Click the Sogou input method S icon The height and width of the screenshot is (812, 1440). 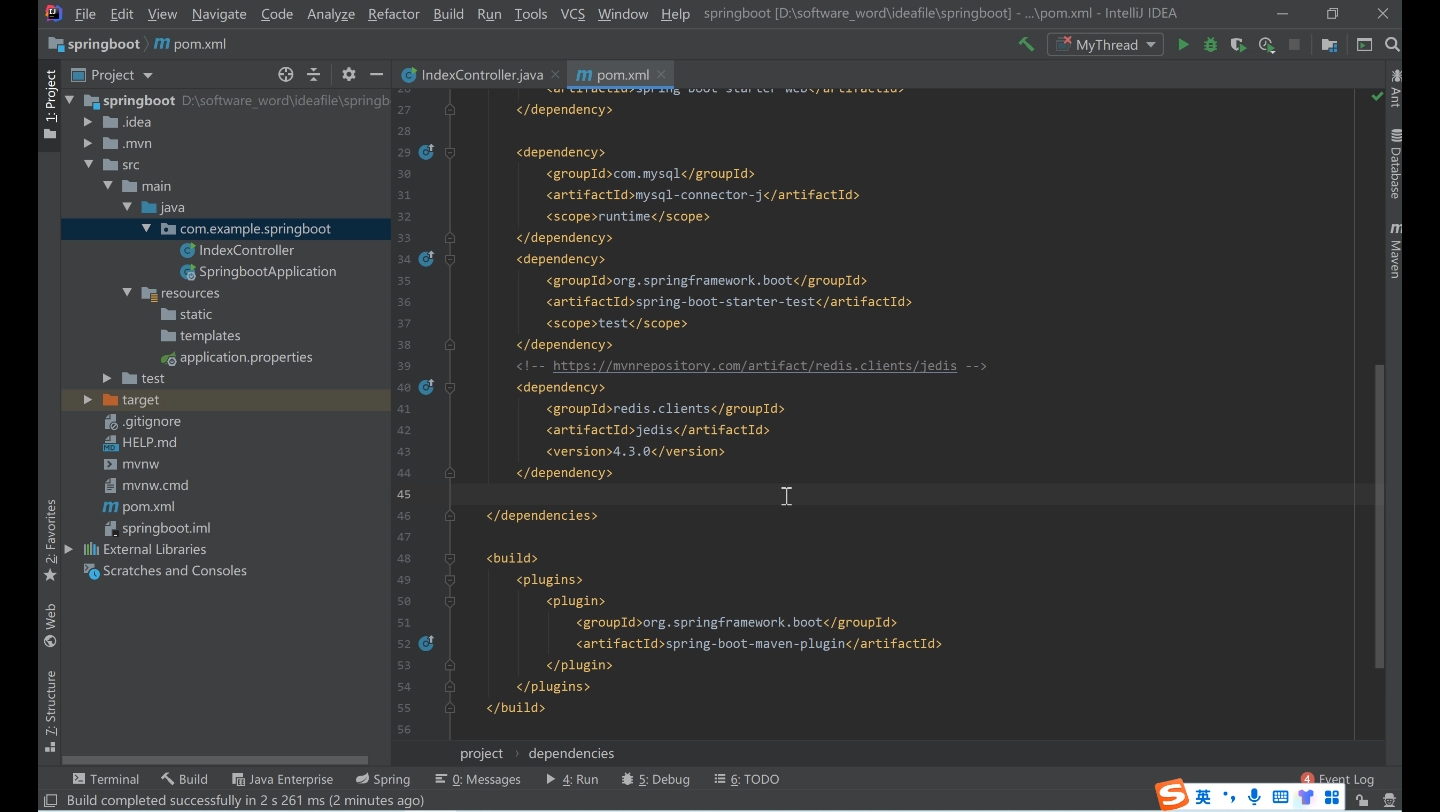(1172, 796)
